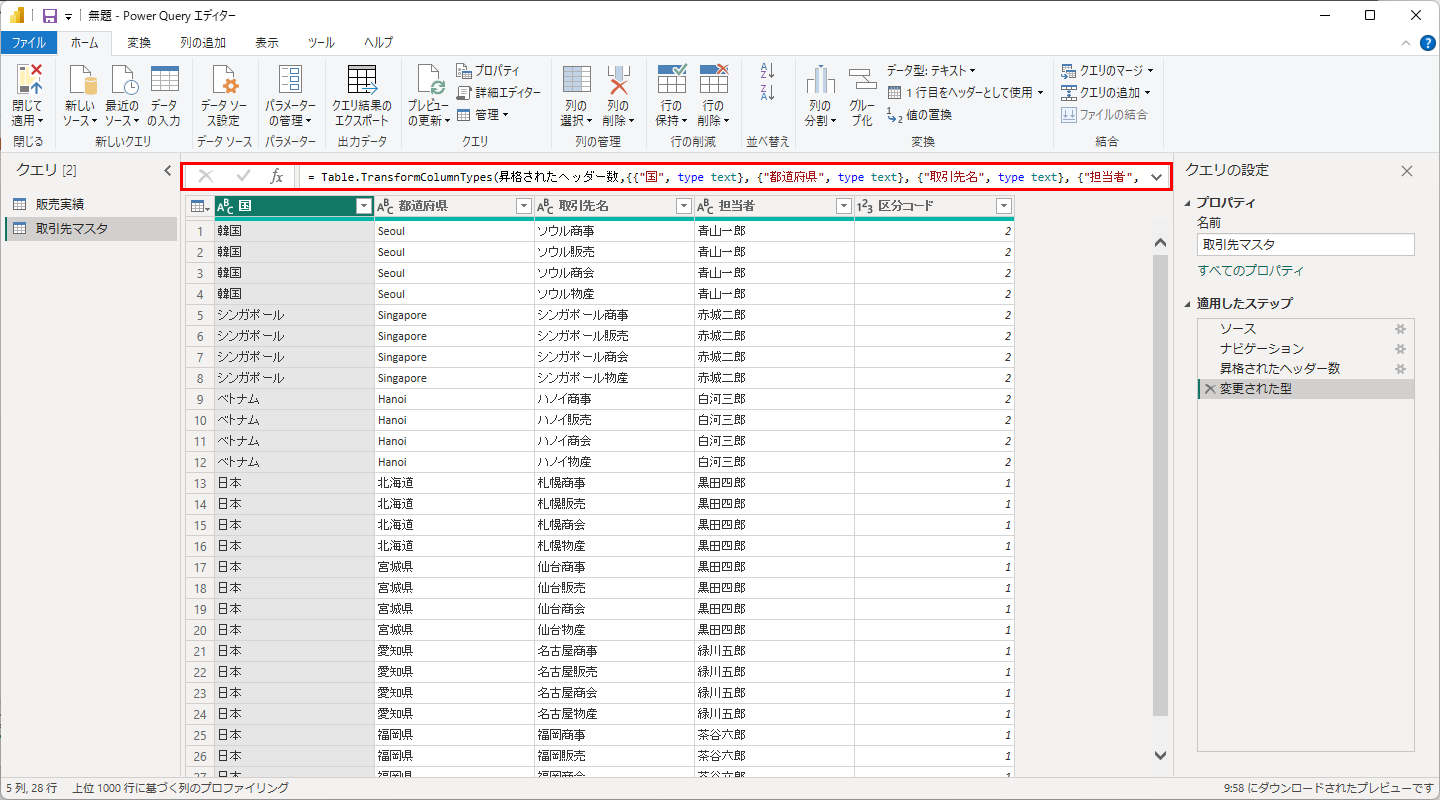This screenshot has width=1440, height=800.
Task: Open the すべてのプロパティ link
Action: point(1250,271)
